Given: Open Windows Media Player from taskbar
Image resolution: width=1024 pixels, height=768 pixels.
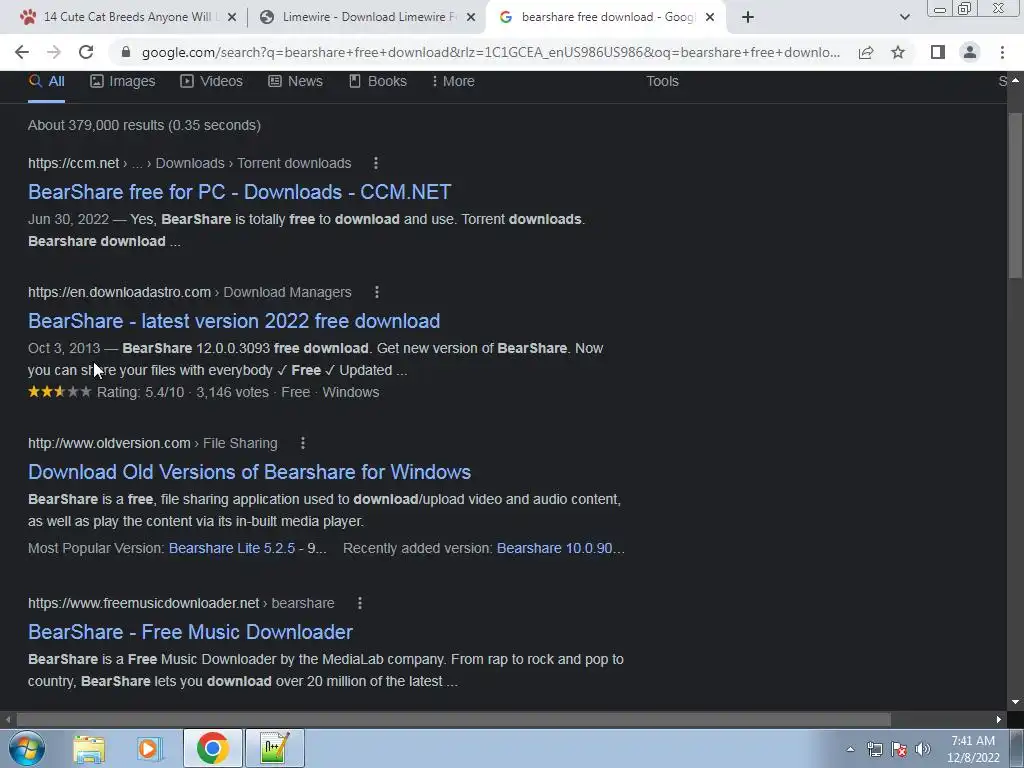Looking at the screenshot, I should (149, 748).
